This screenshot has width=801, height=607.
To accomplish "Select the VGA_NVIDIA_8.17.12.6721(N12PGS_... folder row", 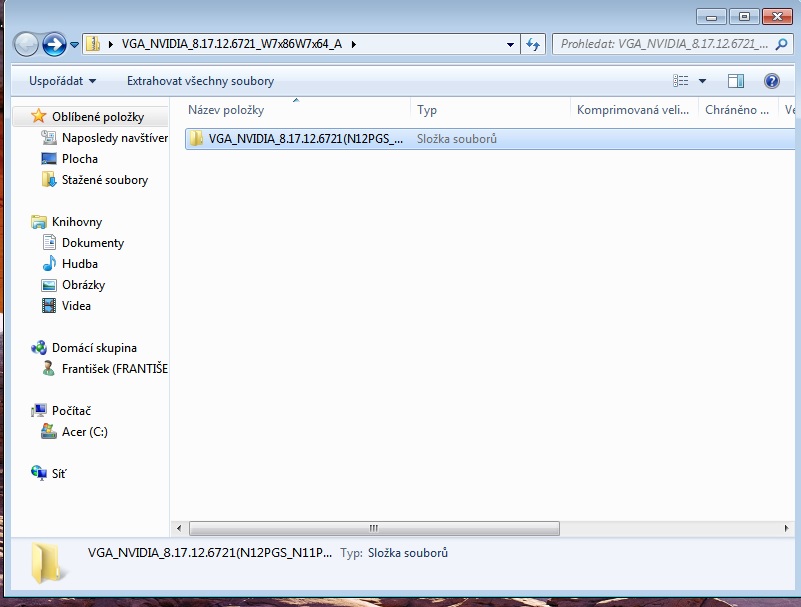I will [492, 139].
